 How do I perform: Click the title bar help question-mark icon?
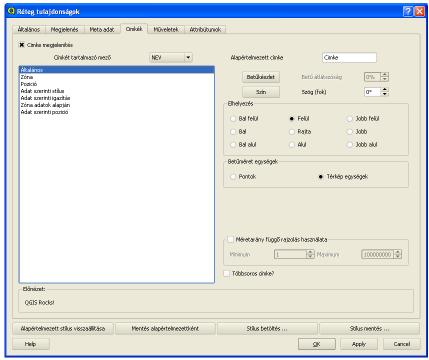408,12
